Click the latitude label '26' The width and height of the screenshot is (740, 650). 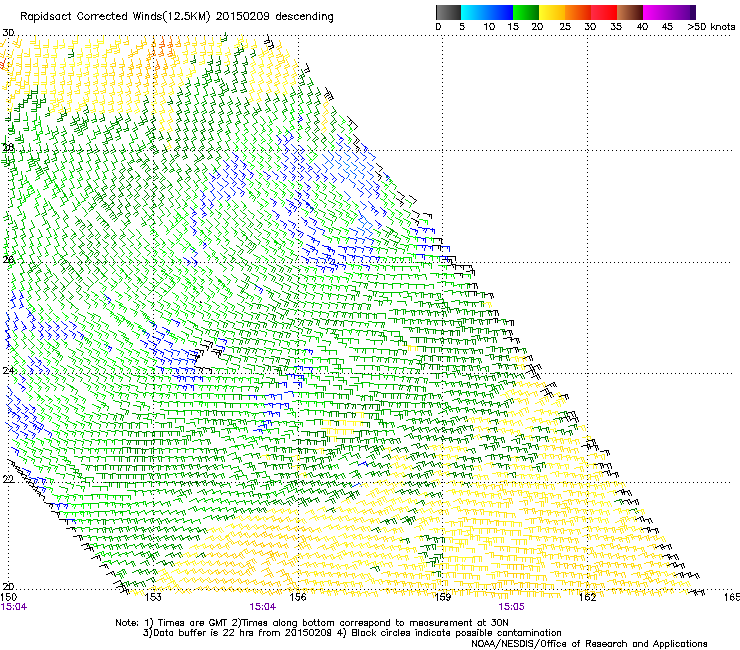click(8, 260)
